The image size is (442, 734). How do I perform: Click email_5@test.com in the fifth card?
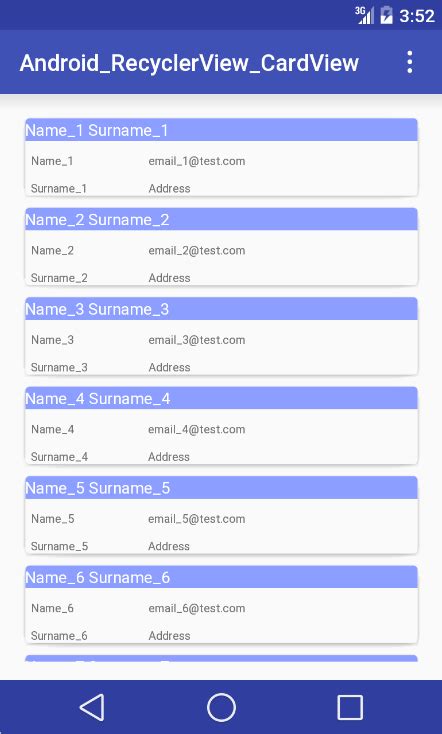coord(197,519)
